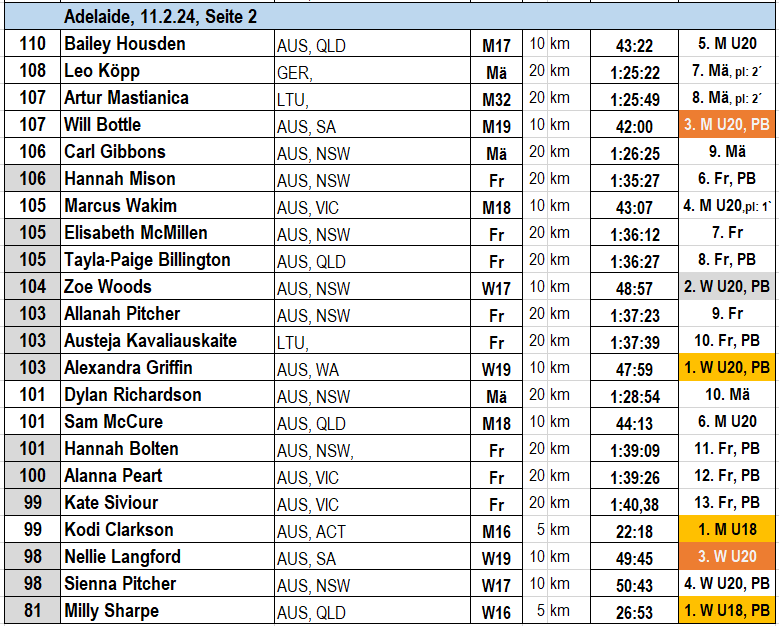The image size is (780, 631).
Task: Select Milly Sharpe's points cell 81
Action: point(32,610)
